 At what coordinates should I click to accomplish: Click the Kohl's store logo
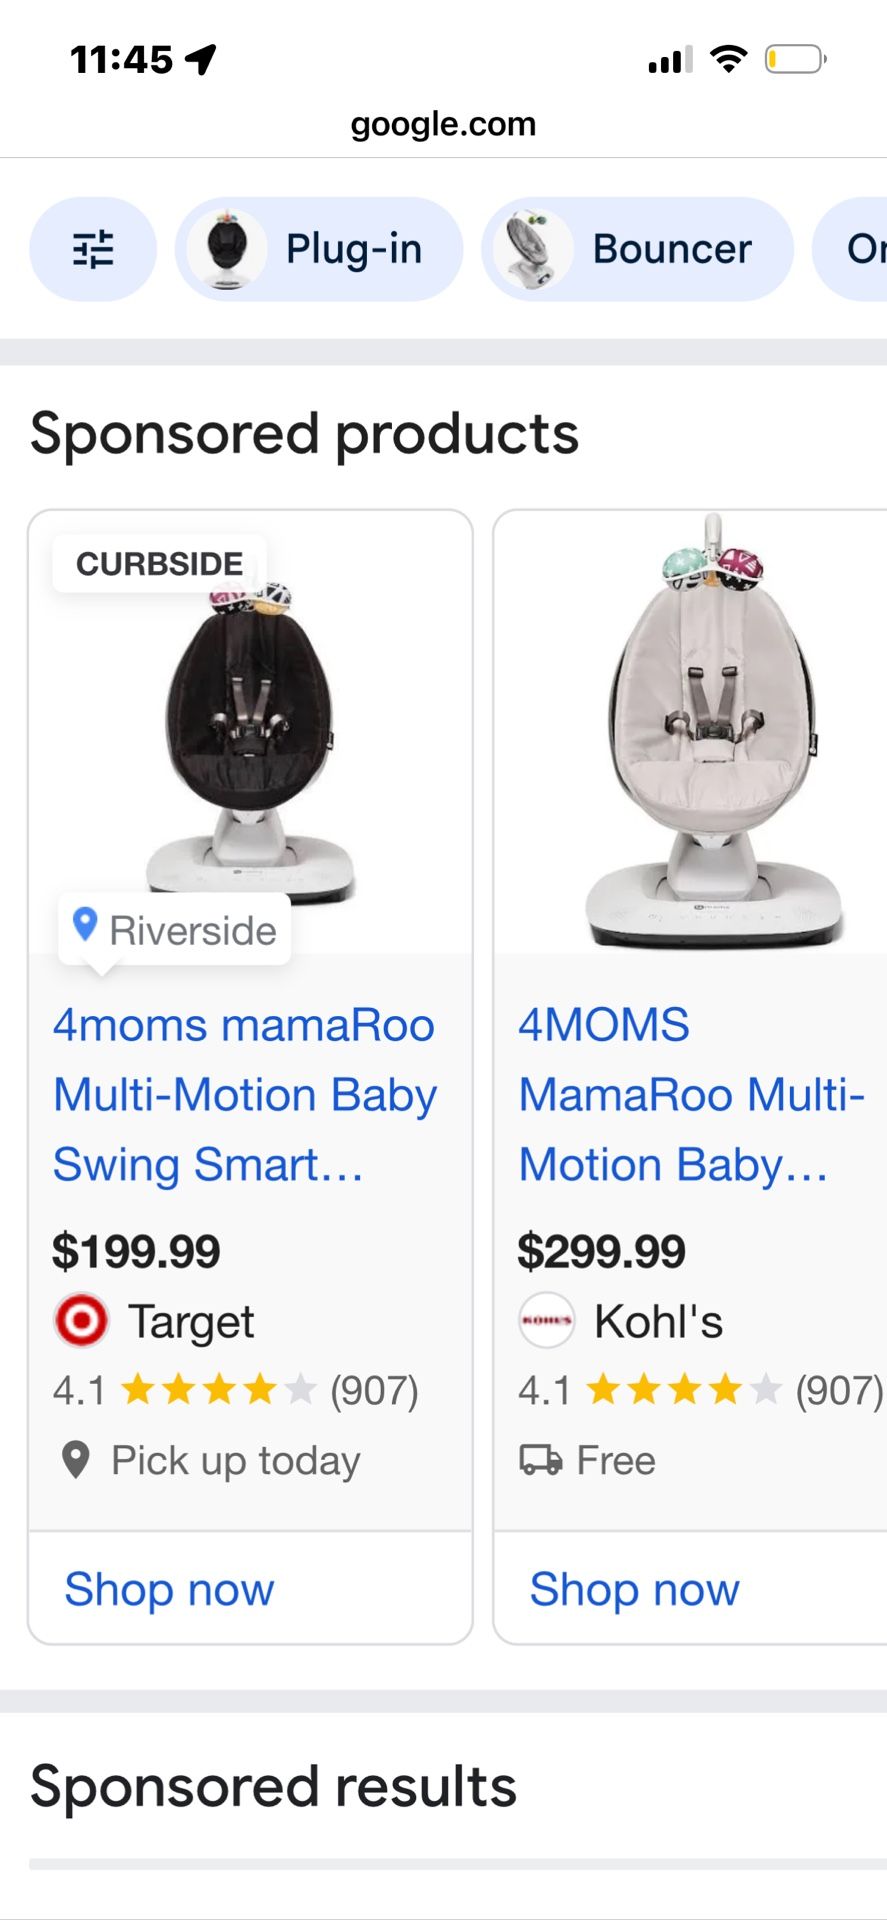click(546, 1320)
